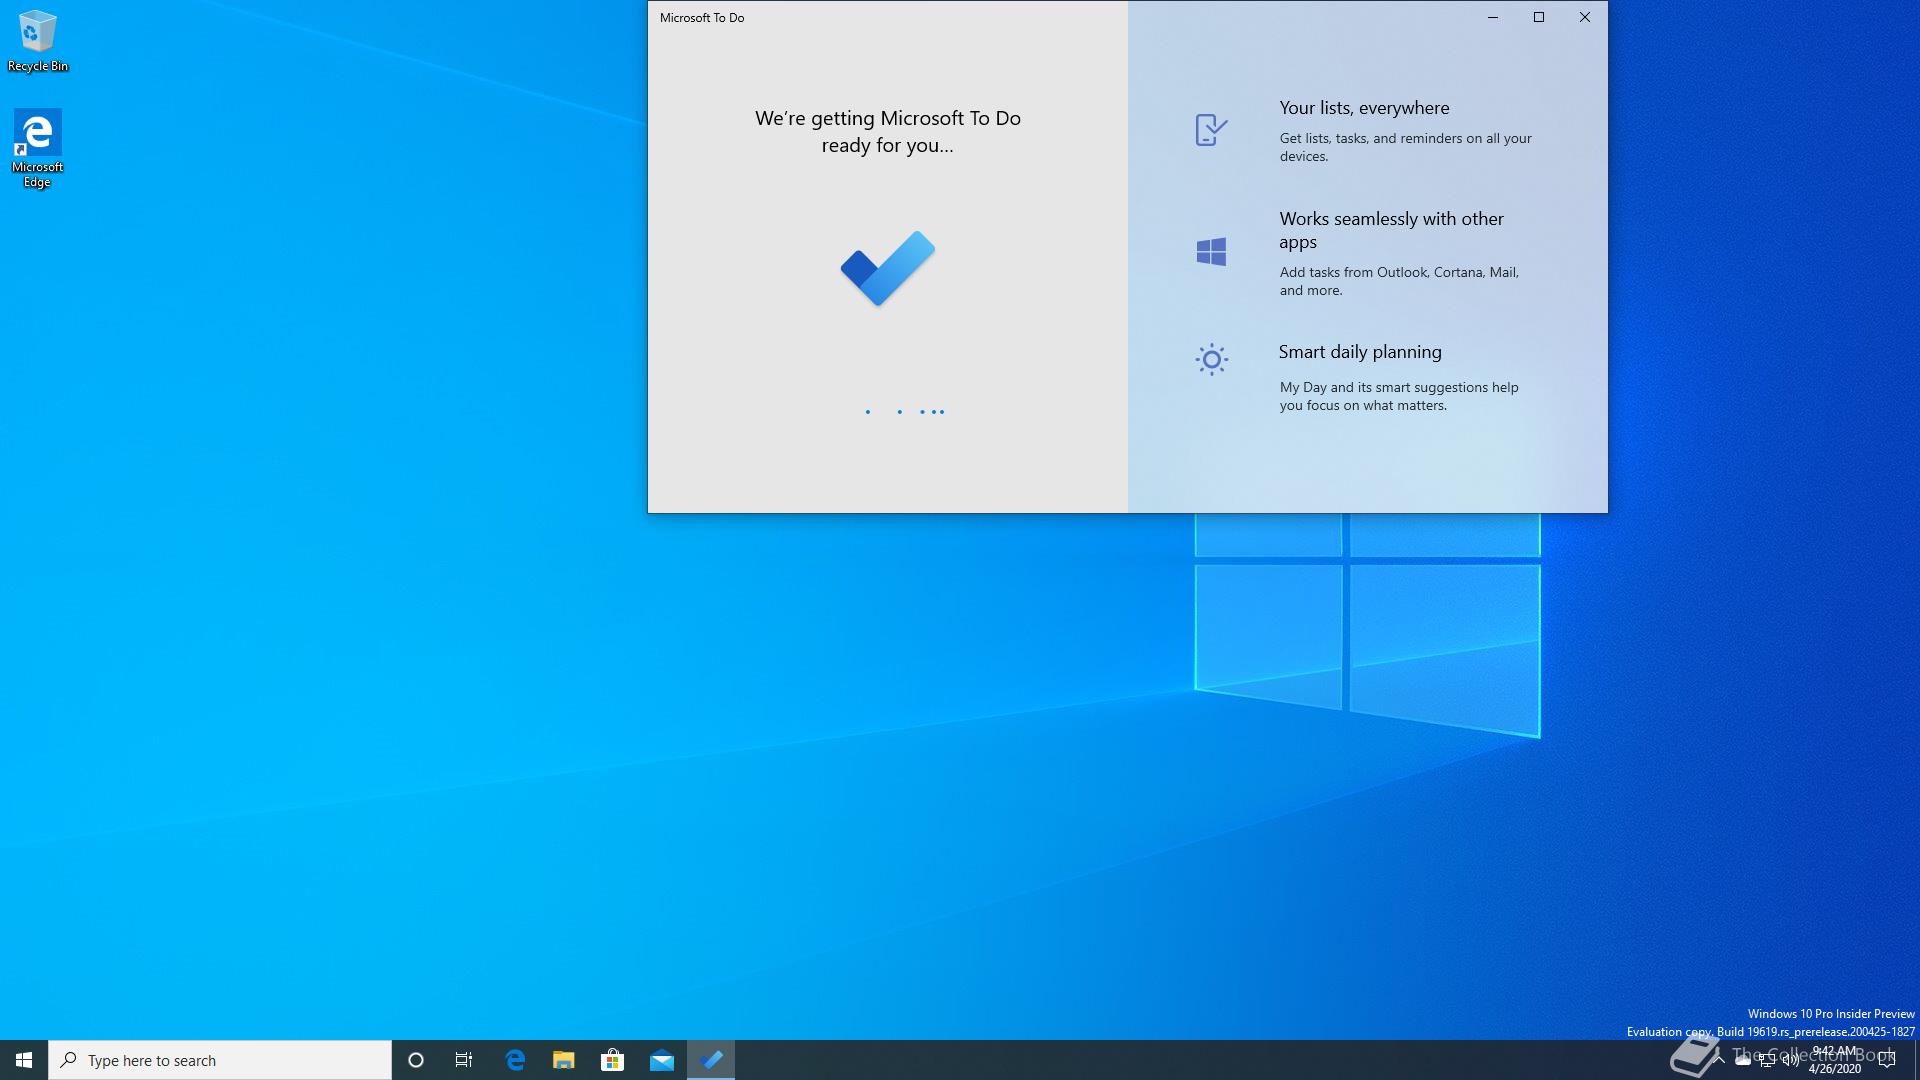This screenshot has height=1080, width=1920.
Task: Open the clock and calendar flyout
Action: click(x=1834, y=1060)
